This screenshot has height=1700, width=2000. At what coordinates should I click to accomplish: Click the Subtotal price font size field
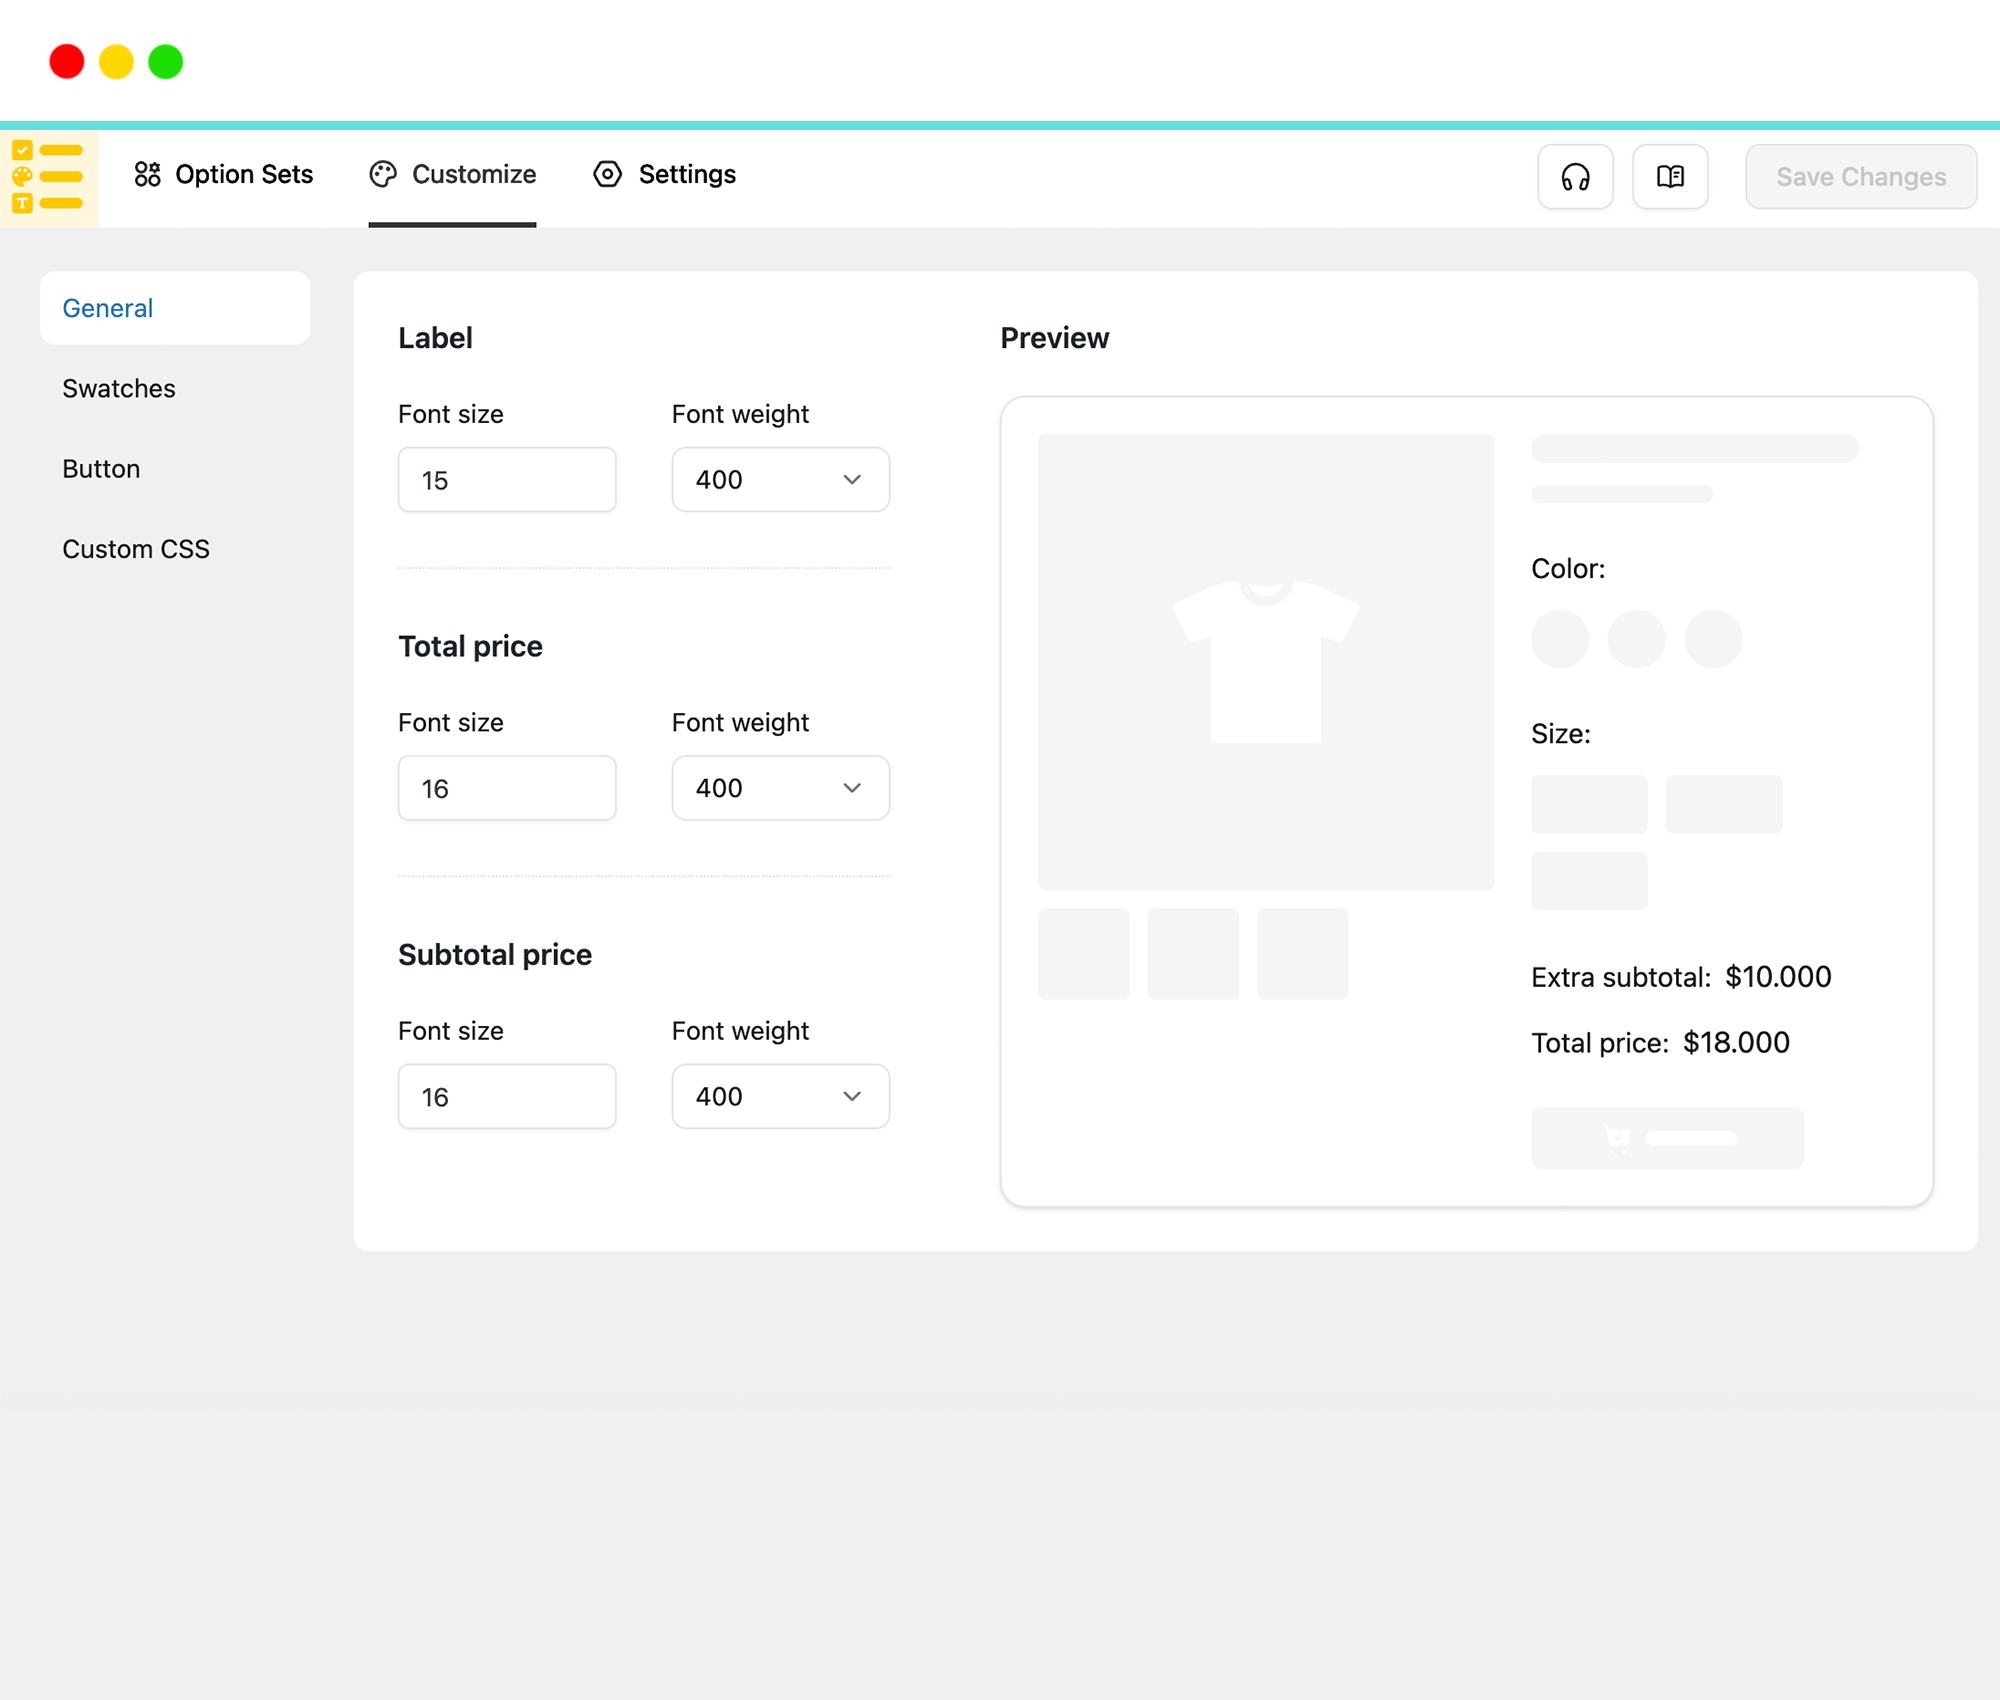tap(506, 1097)
